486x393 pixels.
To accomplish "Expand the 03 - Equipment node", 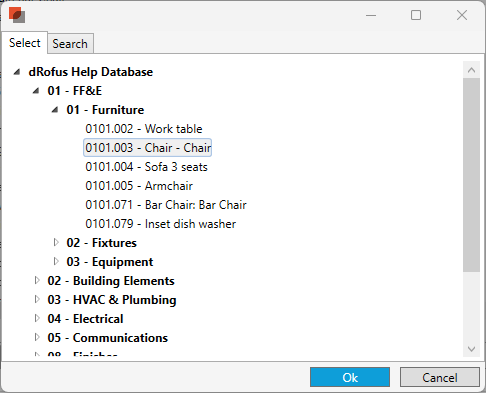I will (56, 261).
